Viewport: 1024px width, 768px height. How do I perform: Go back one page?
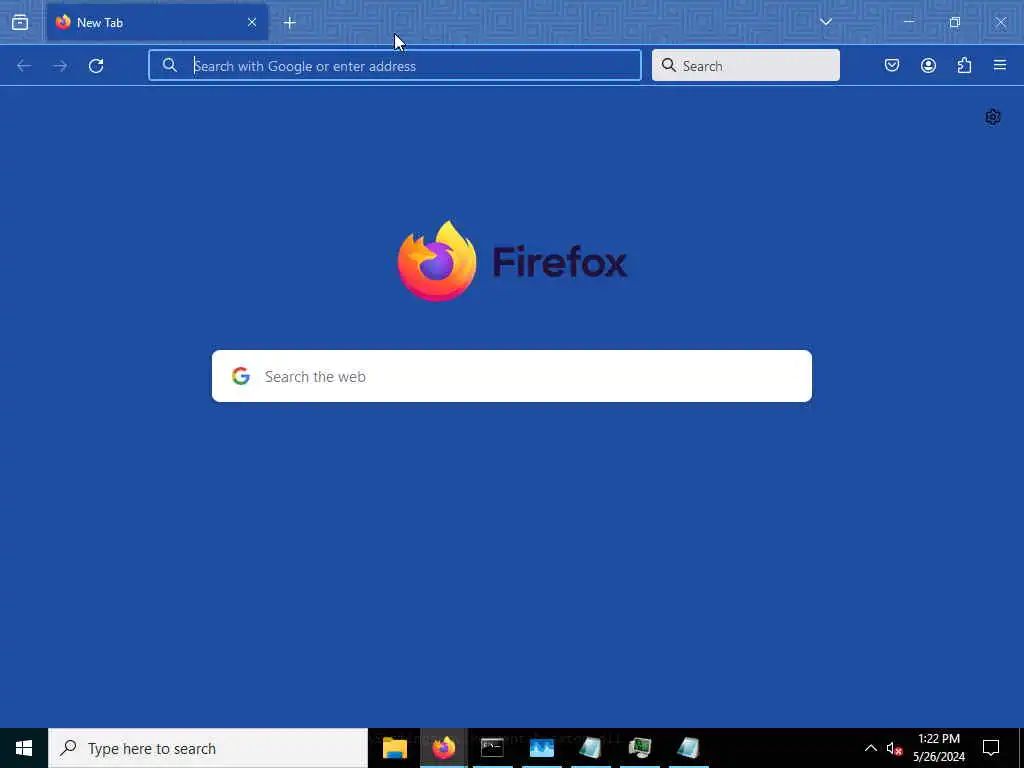pyautogui.click(x=24, y=66)
